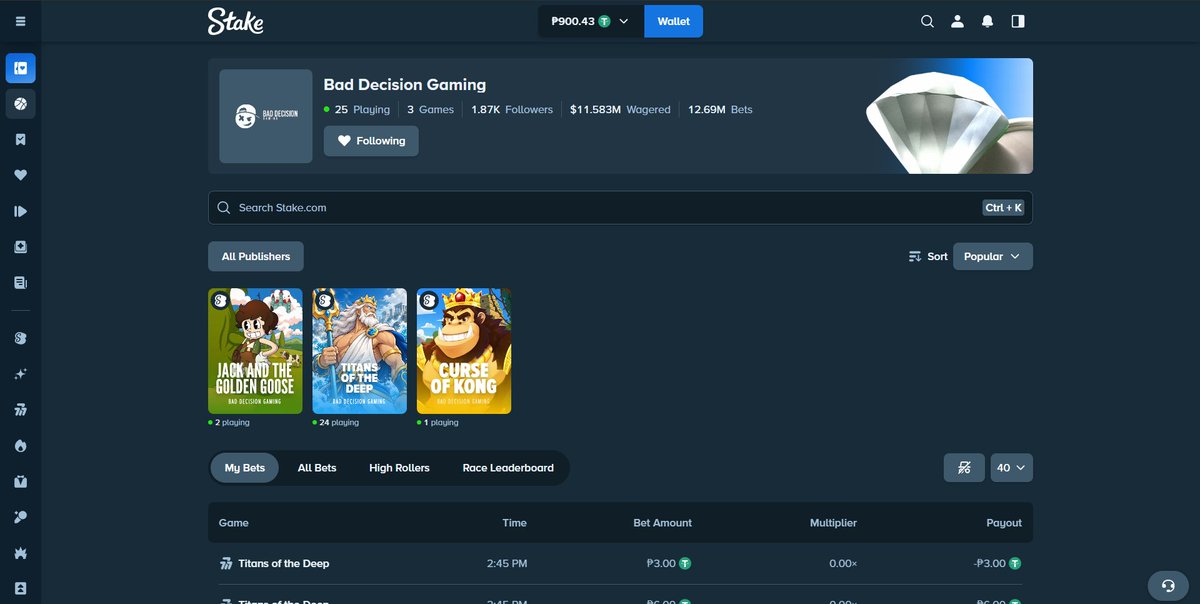This screenshot has height=604, width=1200.
Task: Click the Bet Amount column header
Action: [663, 523]
